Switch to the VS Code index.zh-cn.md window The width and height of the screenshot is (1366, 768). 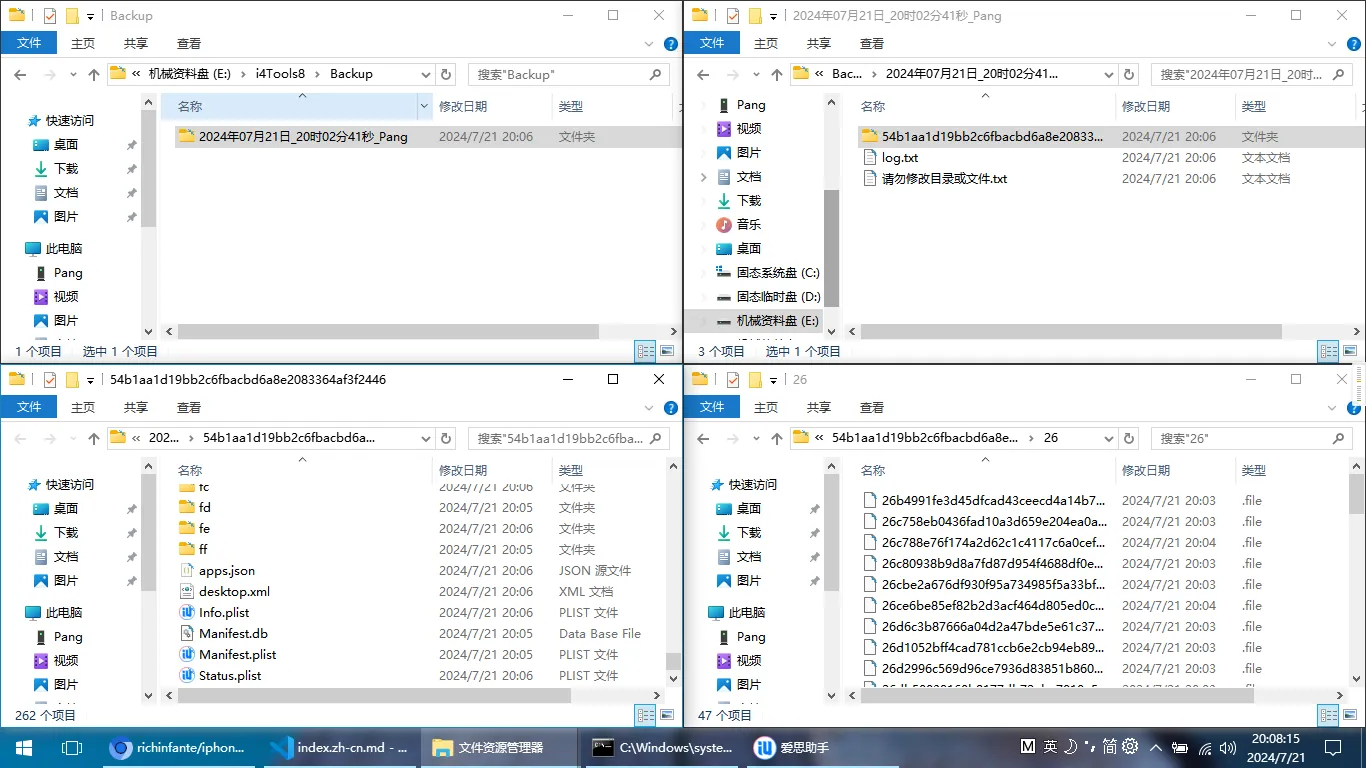click(x=340, y=747)
